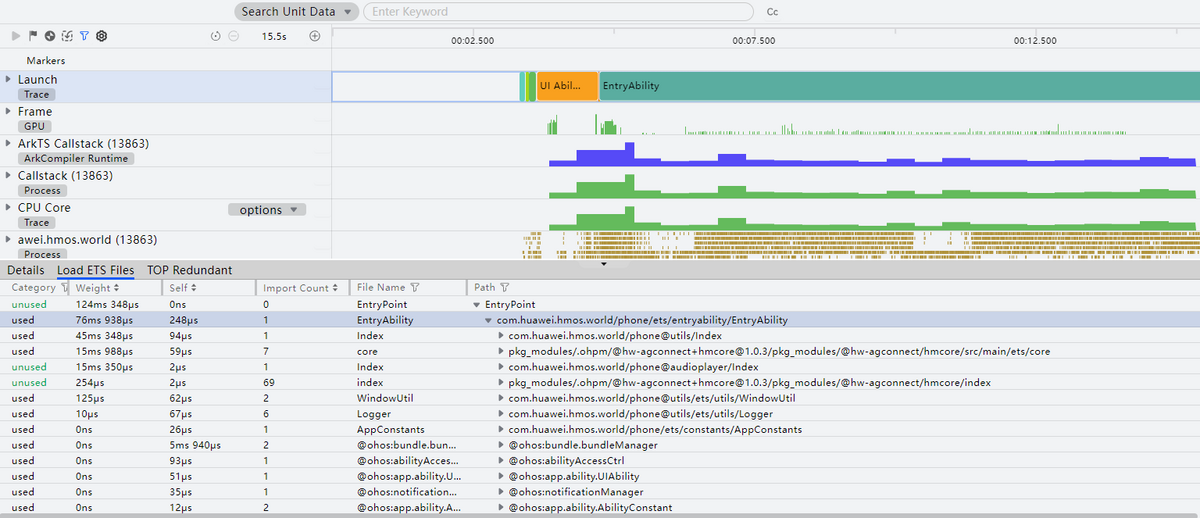Click the orange UI Ability launch segment

pos(567,86)
